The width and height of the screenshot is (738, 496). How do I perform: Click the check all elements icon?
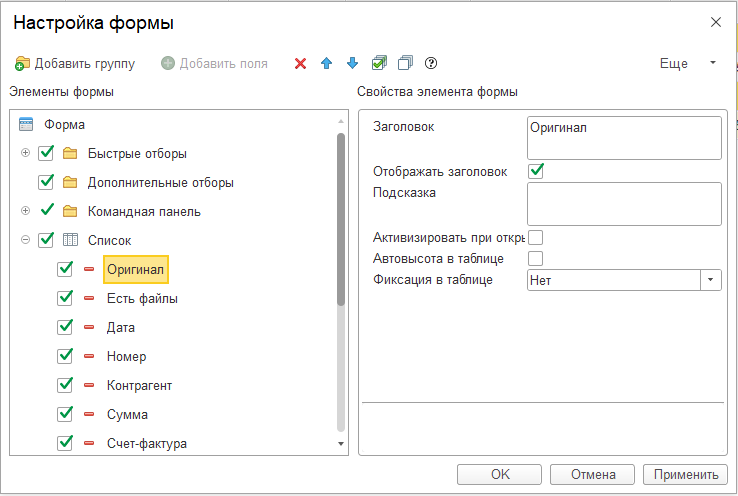pos(379,63)
